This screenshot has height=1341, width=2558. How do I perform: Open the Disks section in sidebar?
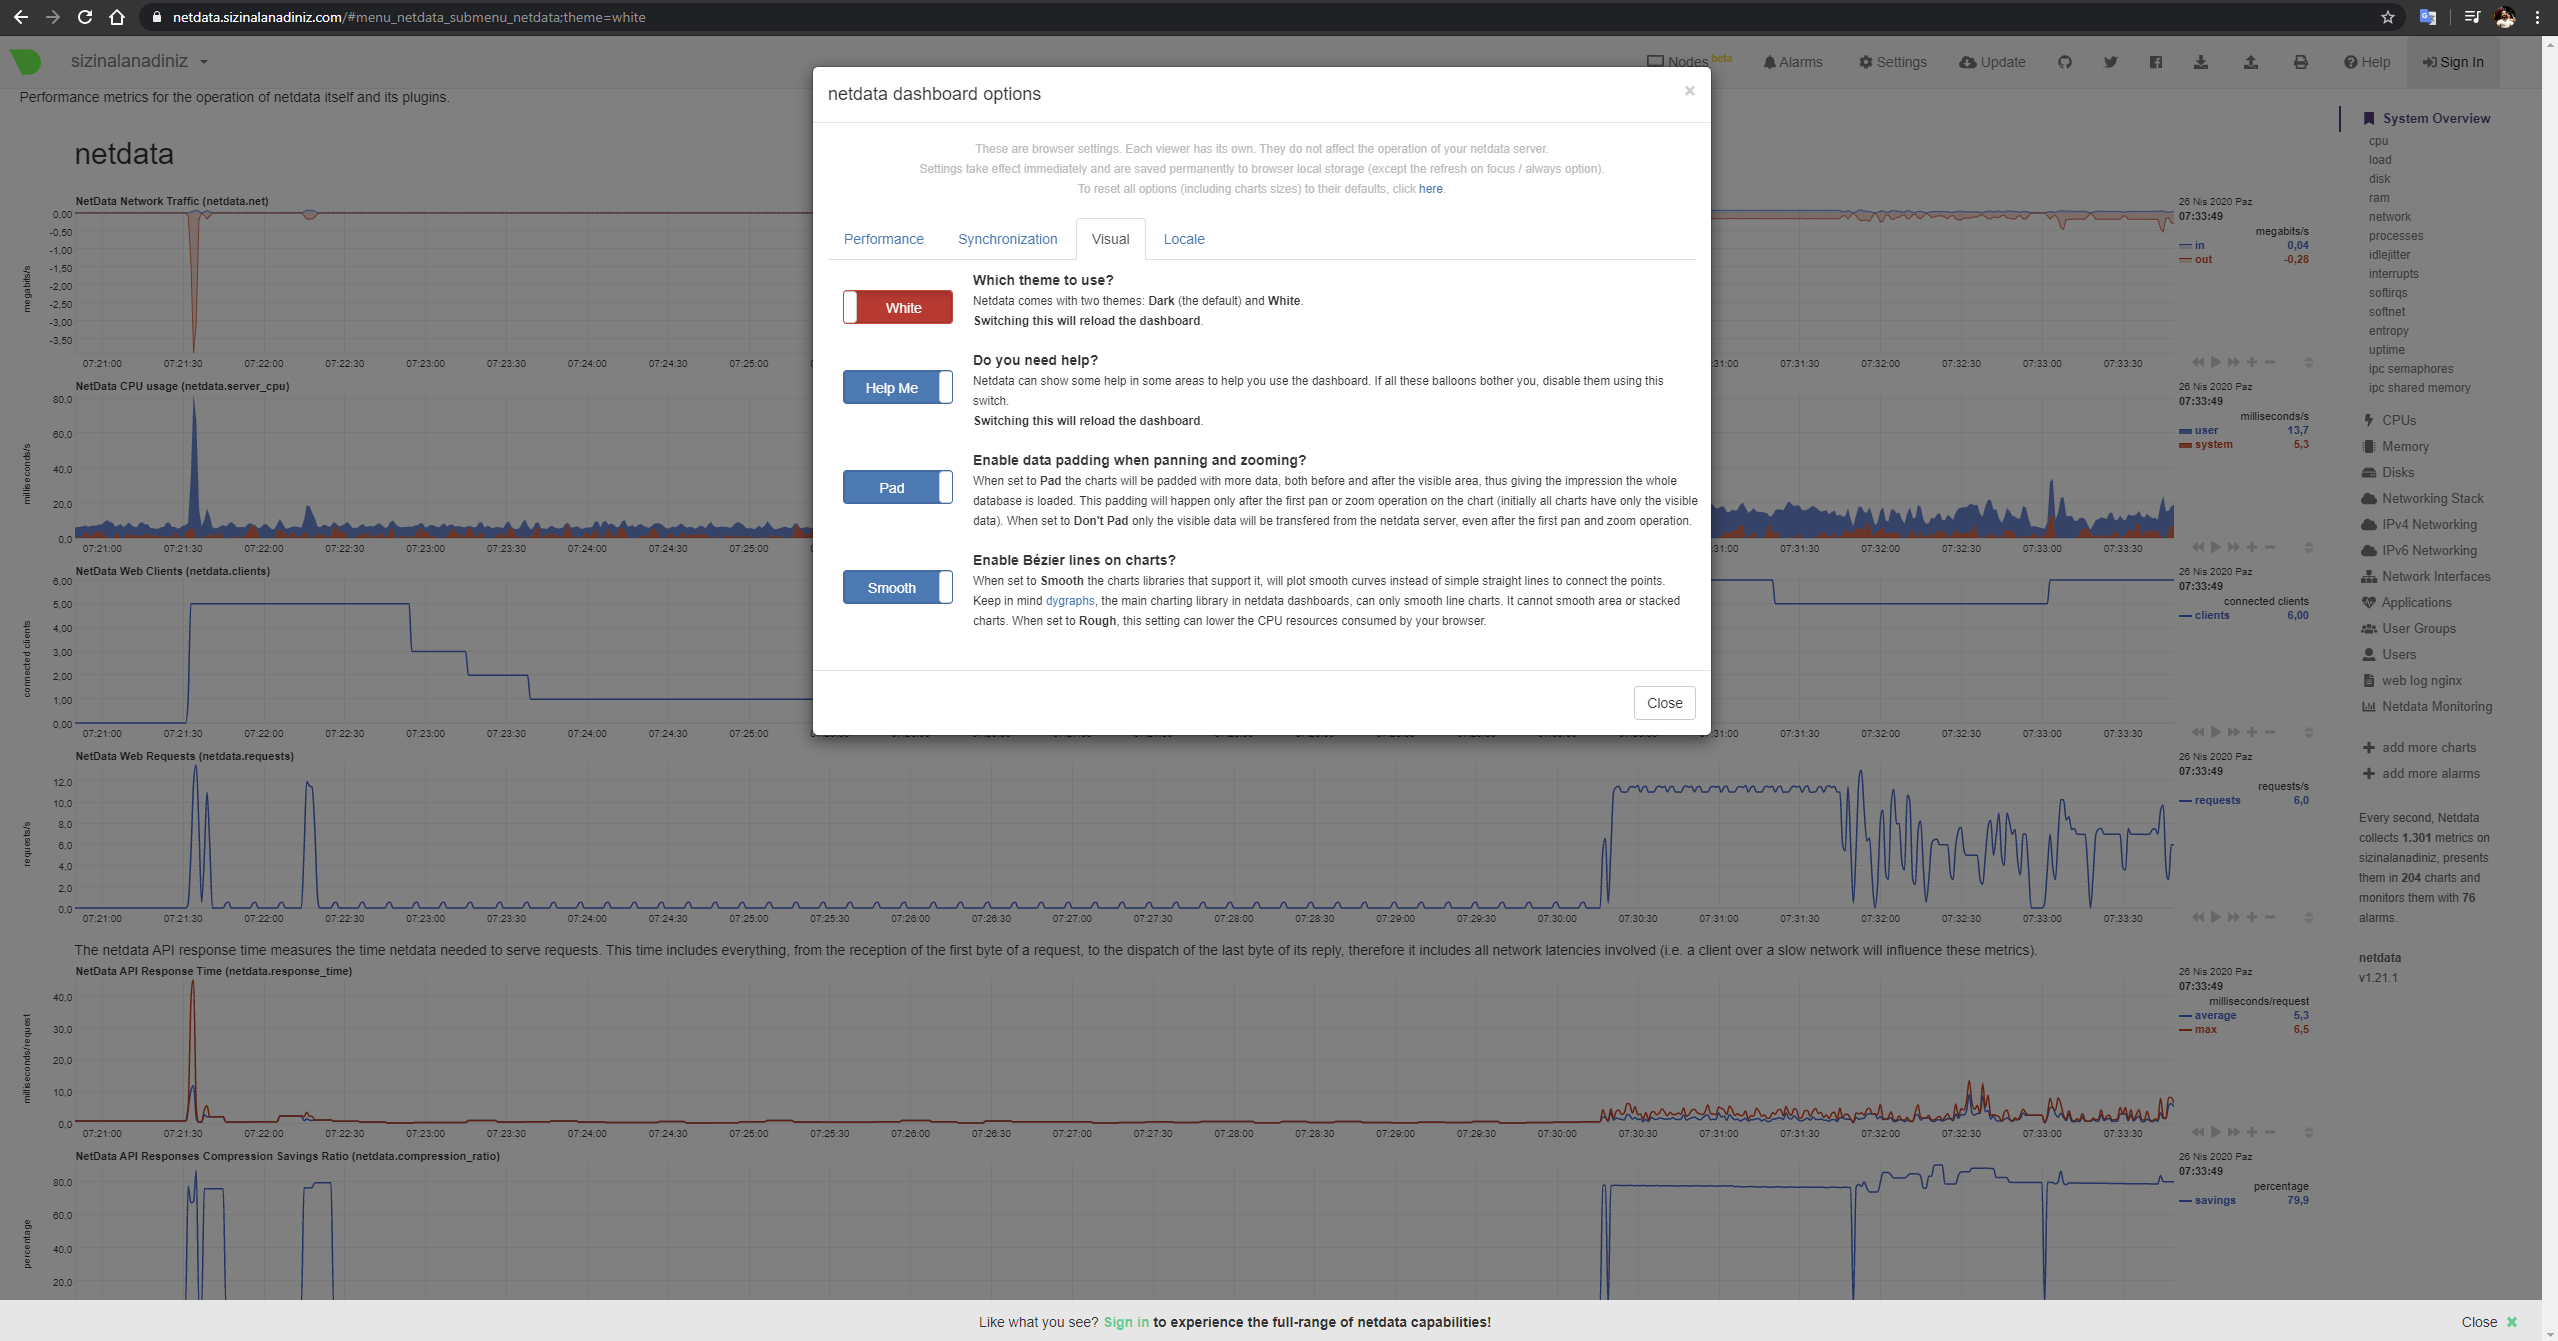(x=2397, y=473)
